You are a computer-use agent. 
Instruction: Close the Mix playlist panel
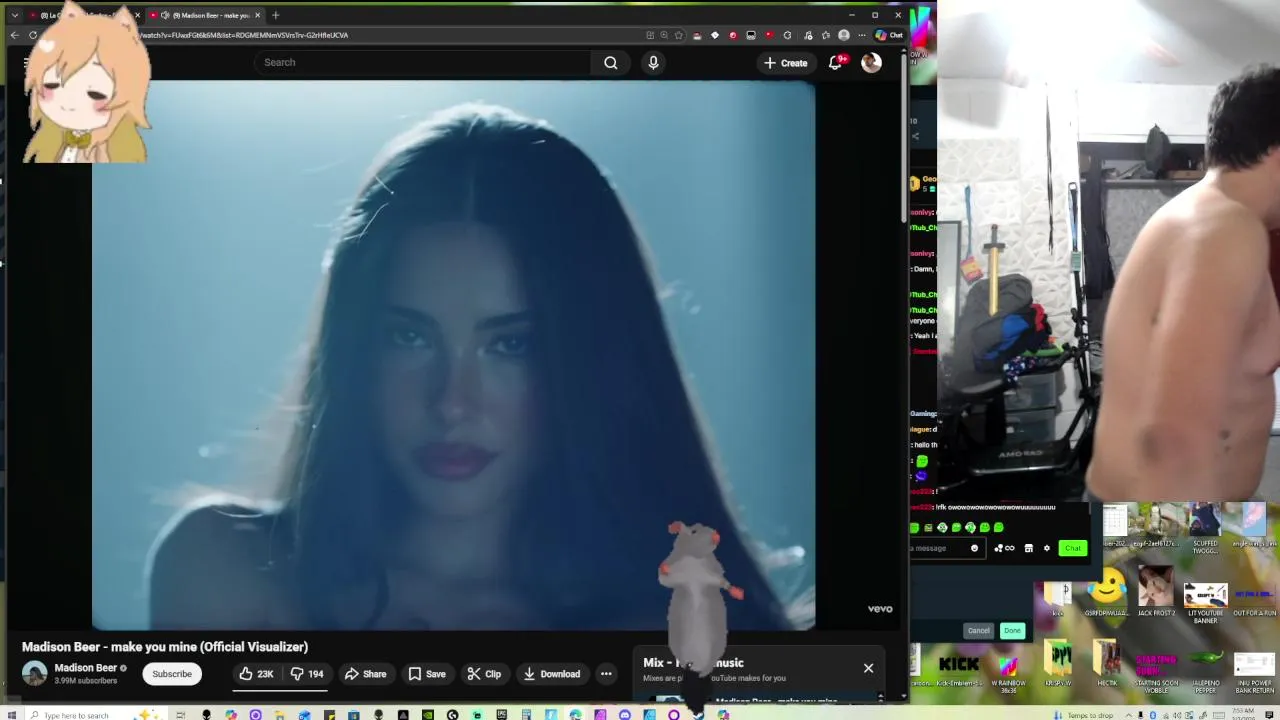pos(868,668)
